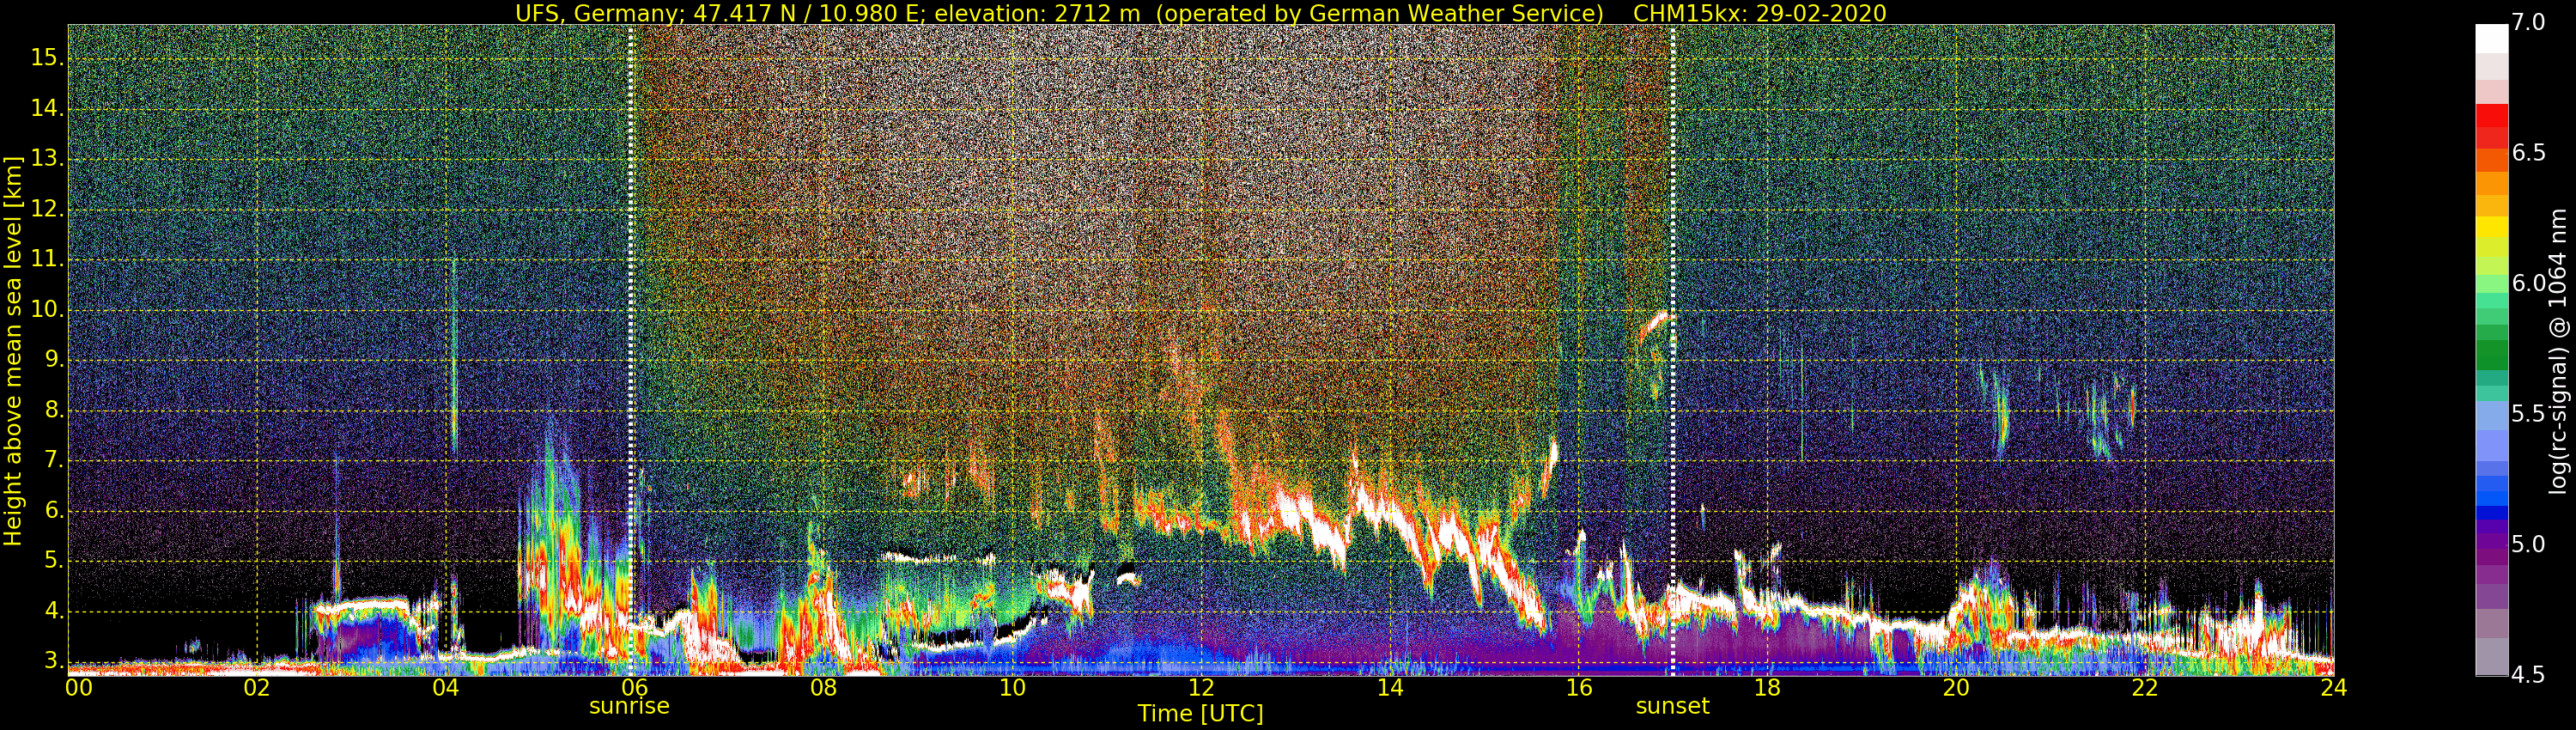2576x730 pixels.
Task: Click the white top segment of the colorbar
Action: [x=2491, y=38]
